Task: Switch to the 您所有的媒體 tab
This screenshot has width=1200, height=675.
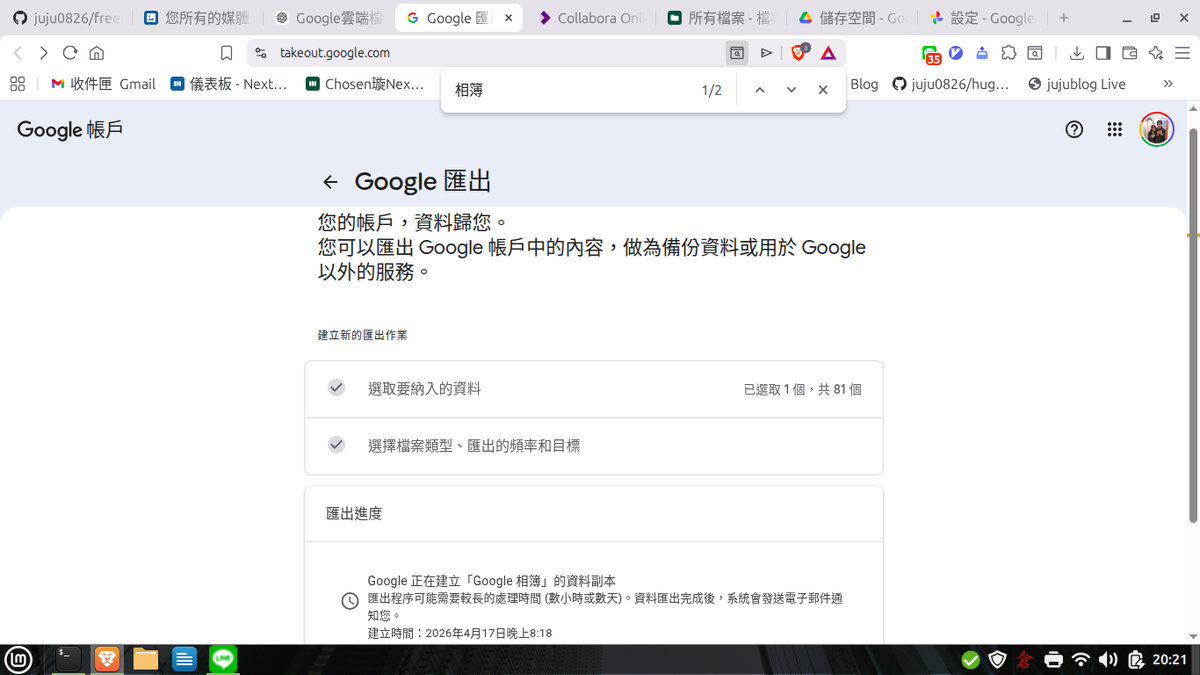Action: (196, 18)
